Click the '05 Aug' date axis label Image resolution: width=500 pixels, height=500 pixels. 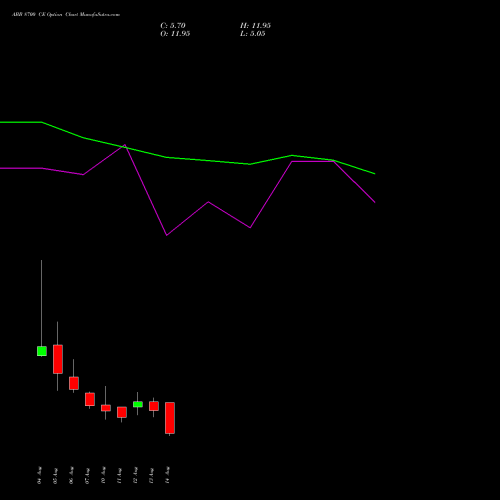56,475
